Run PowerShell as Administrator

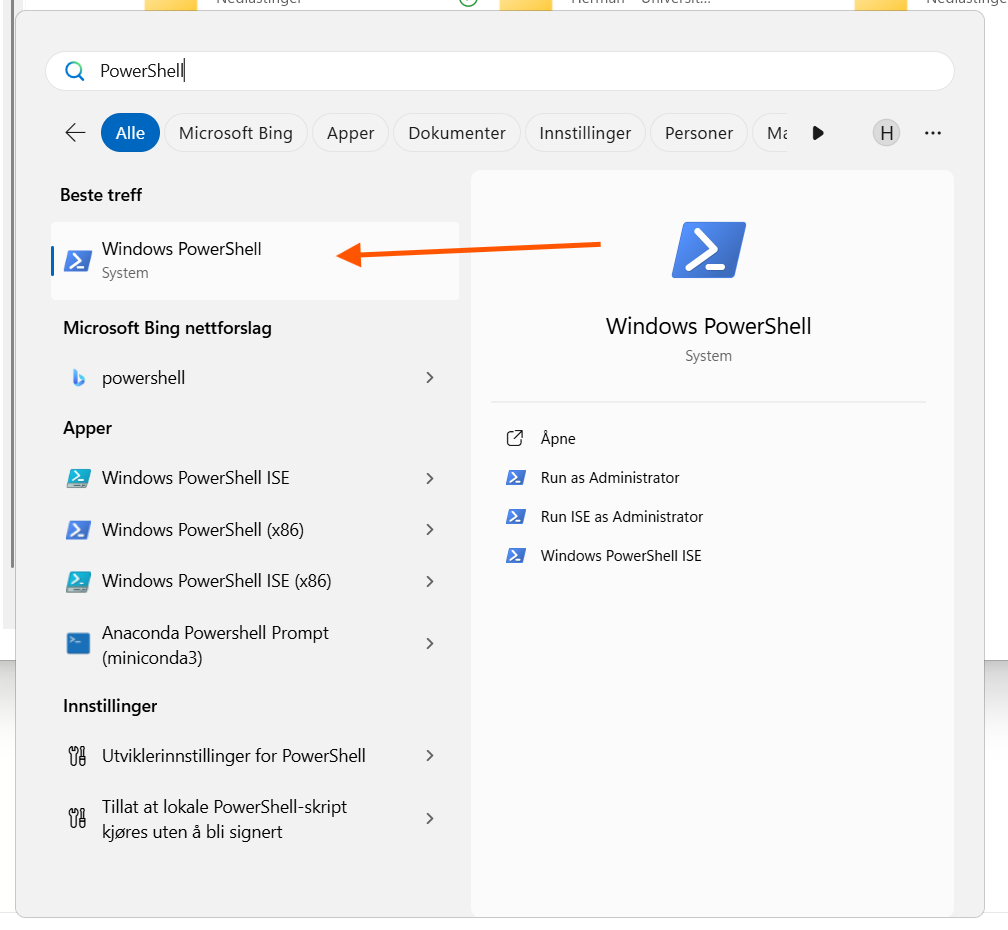click(x=608, y=478)
